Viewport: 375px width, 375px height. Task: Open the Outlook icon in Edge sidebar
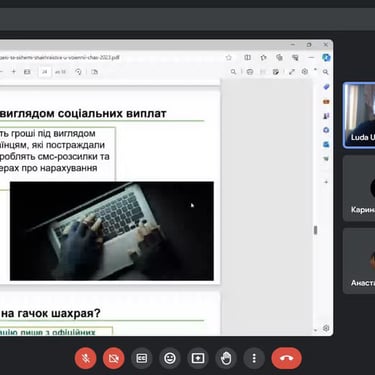click(326, 144)
